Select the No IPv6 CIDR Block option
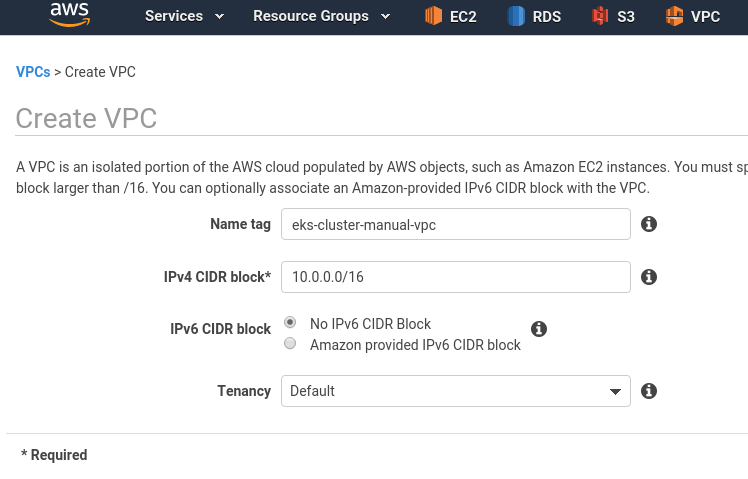The height and width of the screenshot is (479, 748). (290, 323)
